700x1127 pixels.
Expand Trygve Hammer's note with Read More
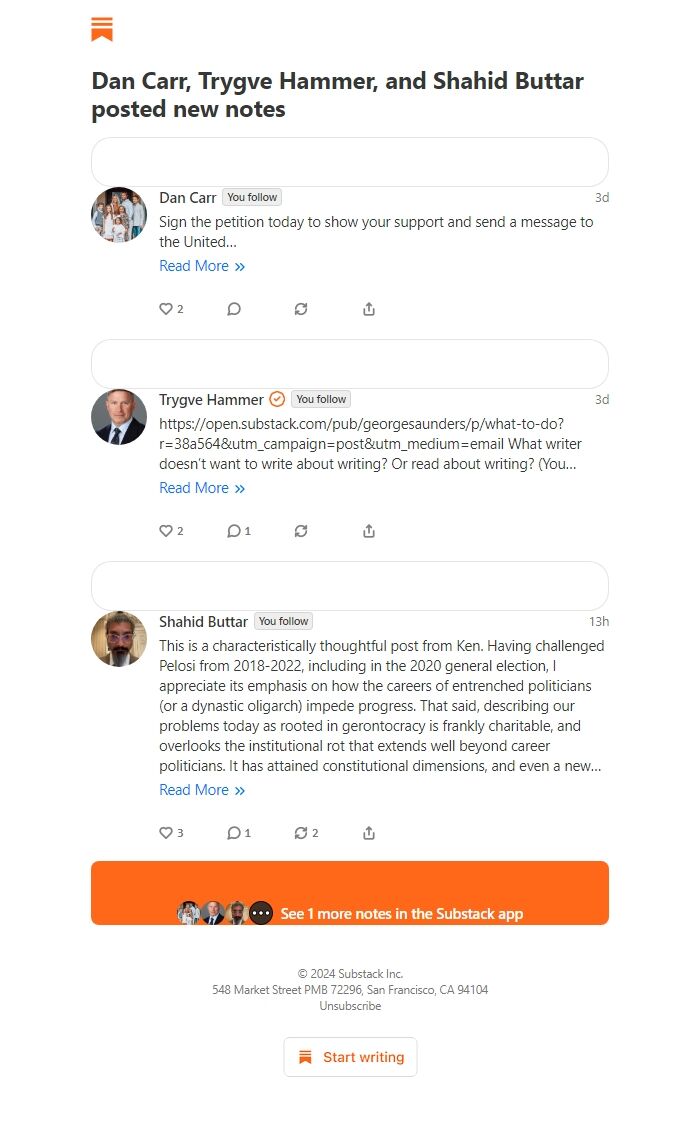tap(202, 488)
